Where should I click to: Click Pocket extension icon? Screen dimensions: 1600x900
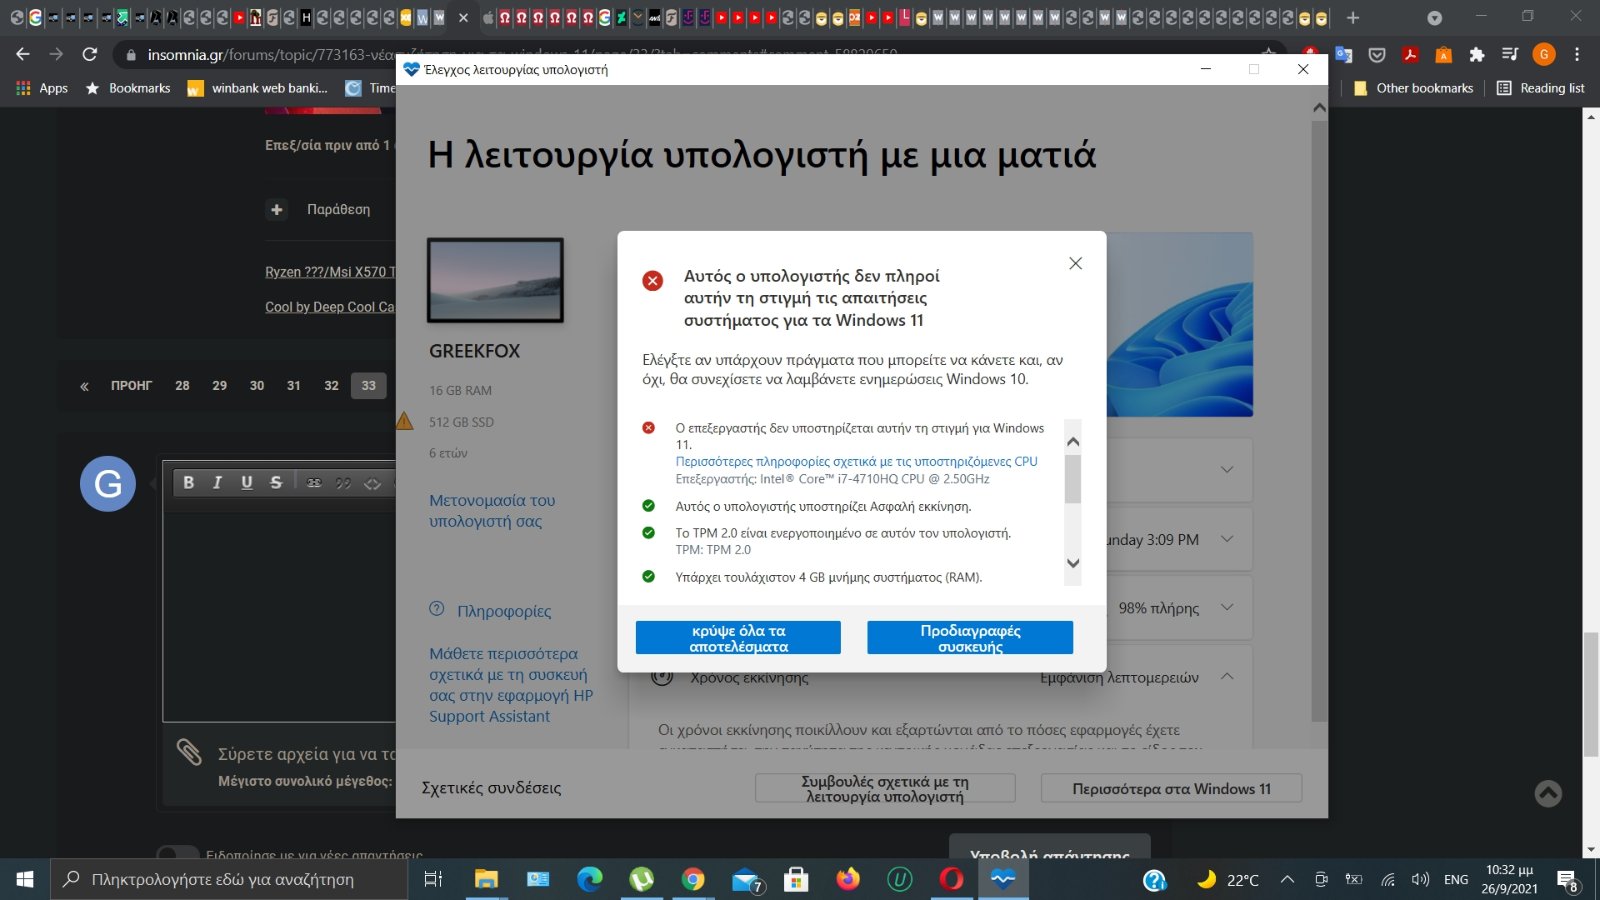(1377, 54)
